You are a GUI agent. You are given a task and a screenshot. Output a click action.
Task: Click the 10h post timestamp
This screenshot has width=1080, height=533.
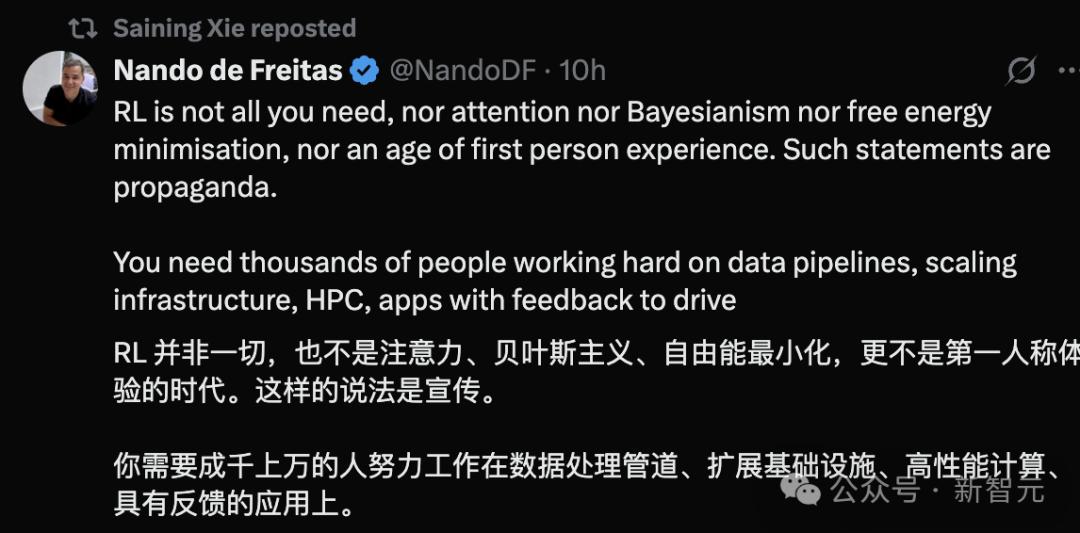click(583, 70)
